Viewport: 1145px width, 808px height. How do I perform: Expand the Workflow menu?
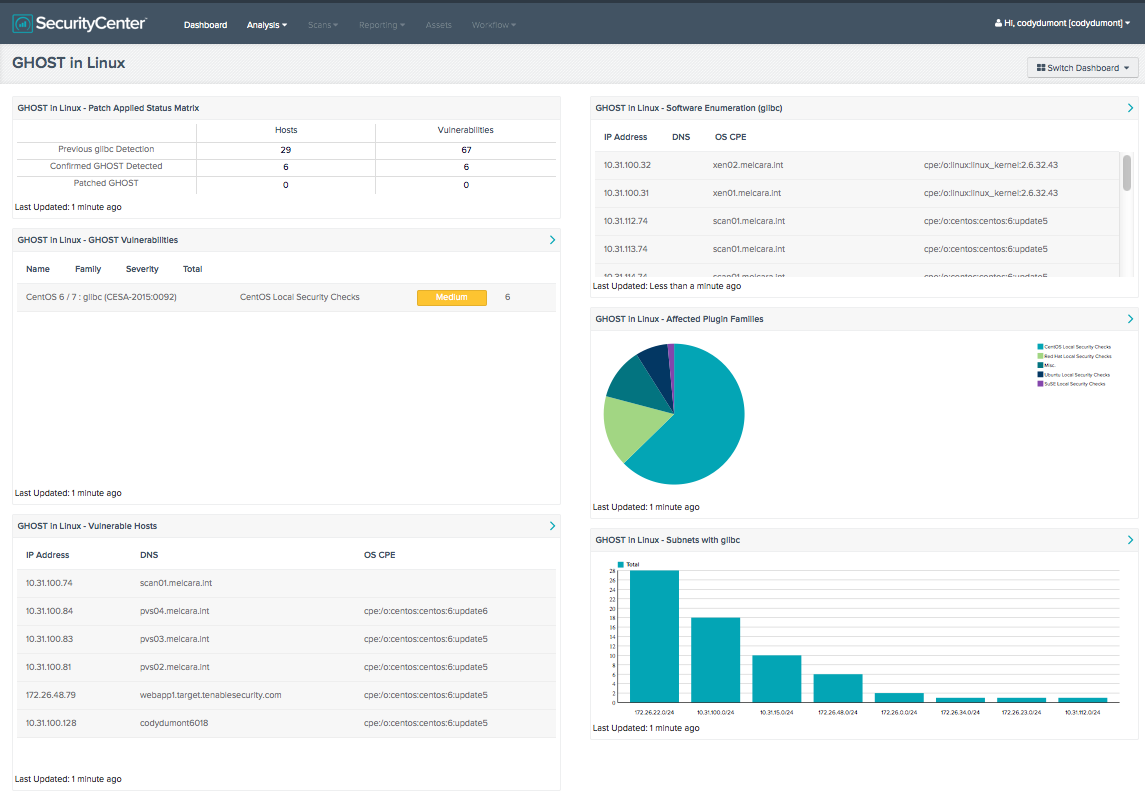coord(494,25)
